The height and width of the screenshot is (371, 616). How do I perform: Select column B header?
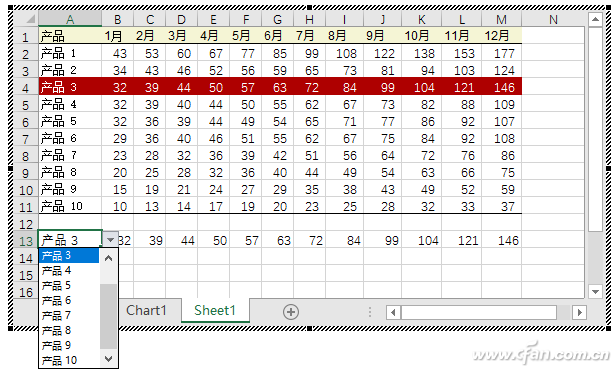click(117, 19)
